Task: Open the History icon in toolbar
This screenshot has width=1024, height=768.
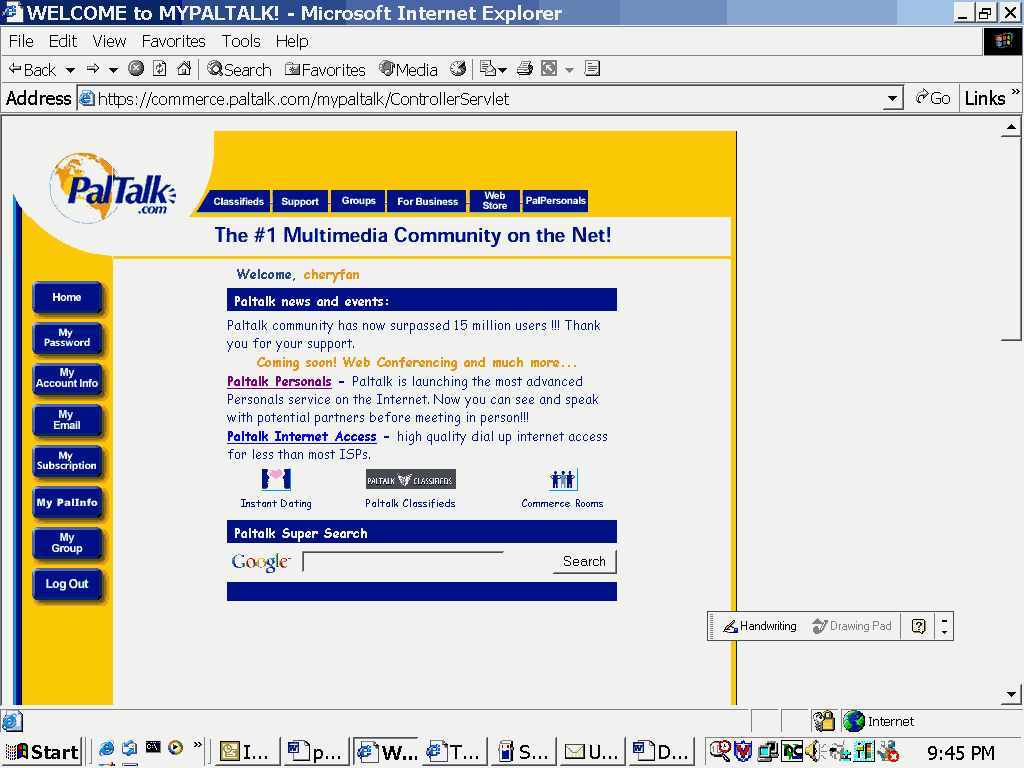Action: [x=458, y=68]
